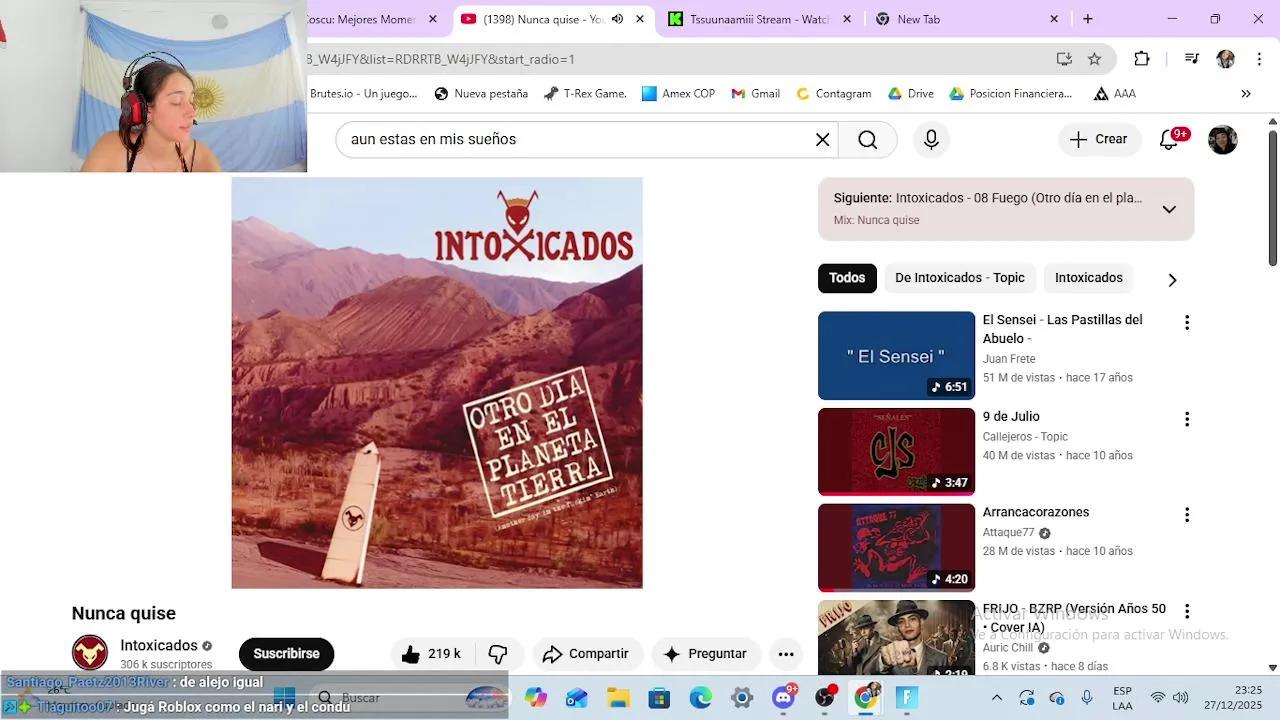Select the Intoxicados filter chip
Image resolution: width=1280 pixels, height=720 pixels.
[x=1088, y=278]
